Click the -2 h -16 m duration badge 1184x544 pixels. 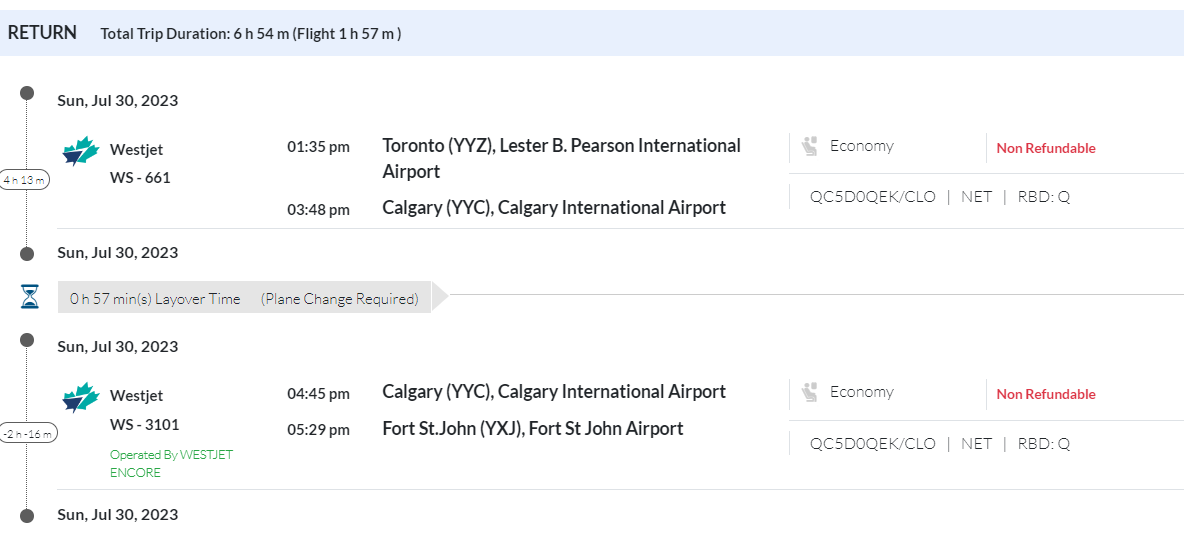[28, 433]
